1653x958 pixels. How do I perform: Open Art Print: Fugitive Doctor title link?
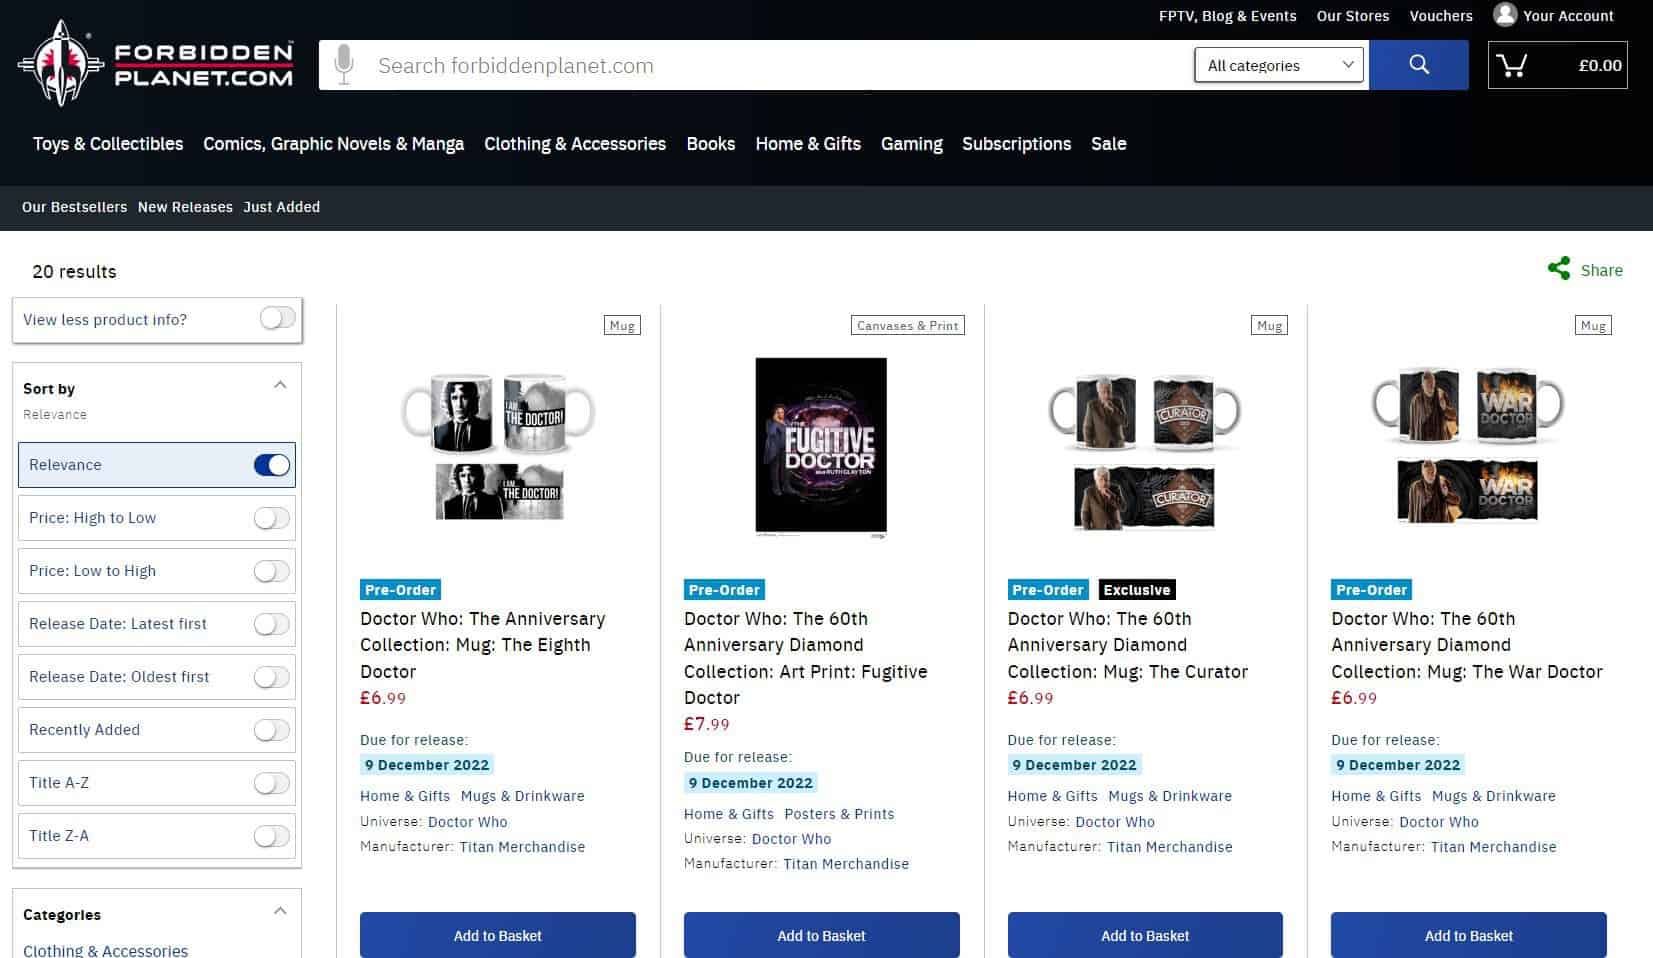pyautogui.click(x=806, y=658)
